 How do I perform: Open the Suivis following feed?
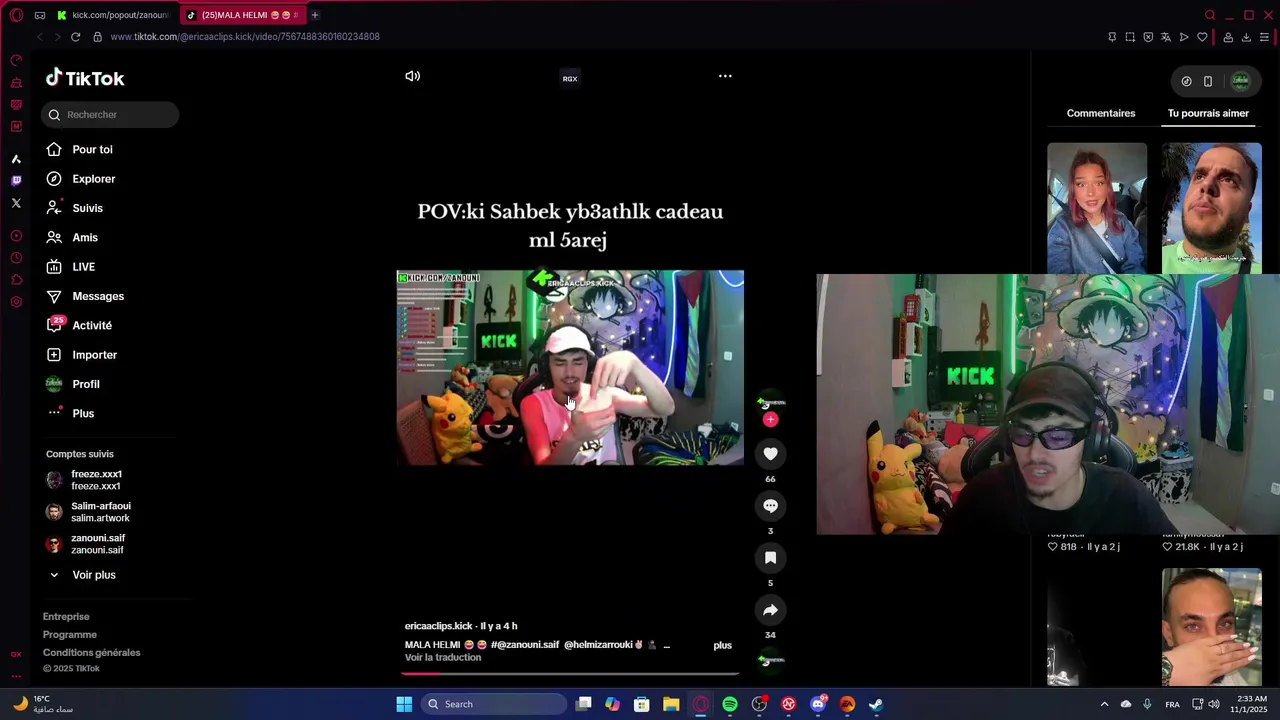pyautogui.click(x=74, y=208)
